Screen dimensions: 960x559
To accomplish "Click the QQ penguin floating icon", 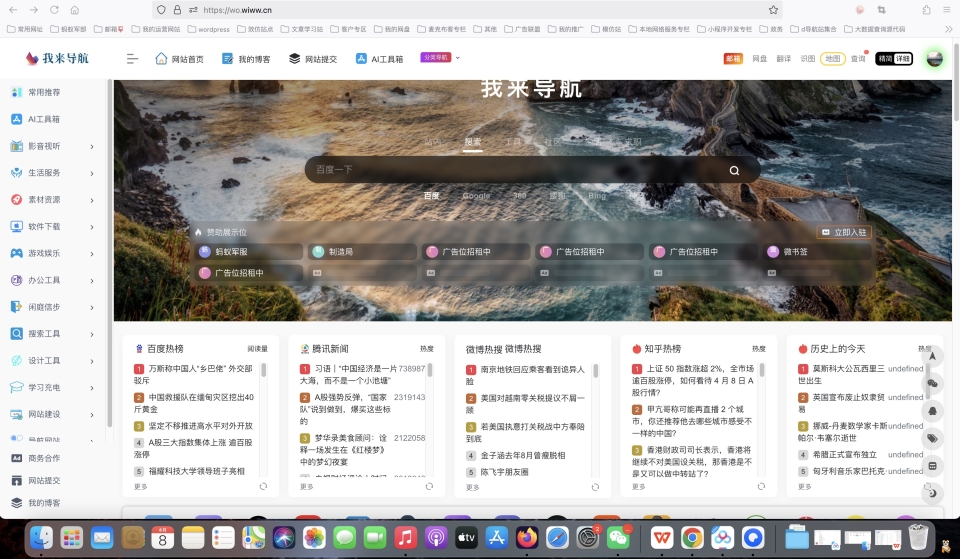I will [x=933, y=411].
